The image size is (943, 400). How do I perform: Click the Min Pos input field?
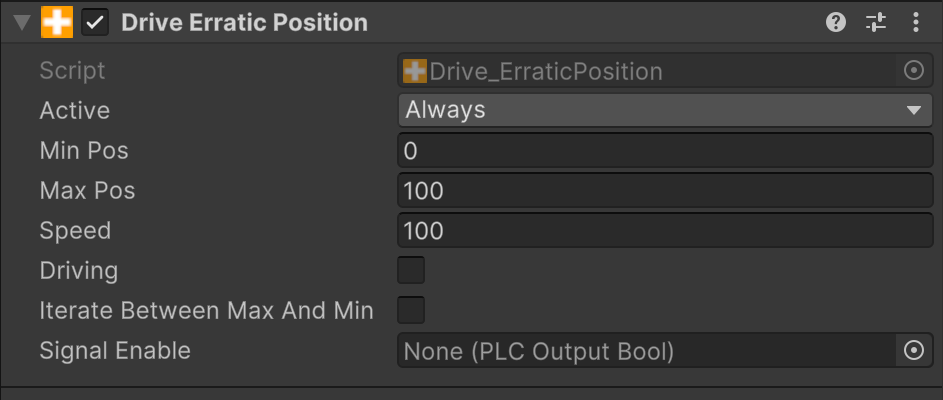point(665,151)
